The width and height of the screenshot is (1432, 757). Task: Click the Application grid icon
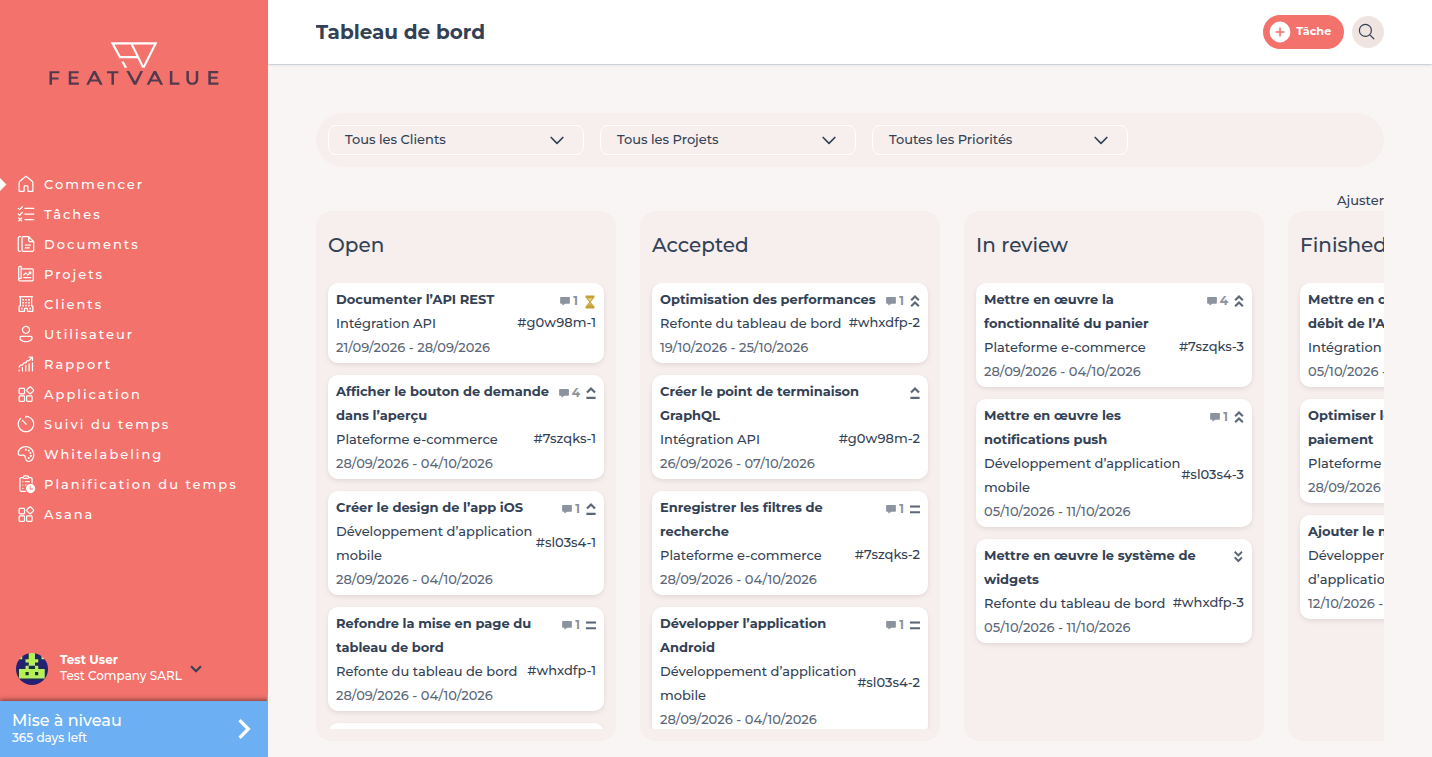point(26,394)
